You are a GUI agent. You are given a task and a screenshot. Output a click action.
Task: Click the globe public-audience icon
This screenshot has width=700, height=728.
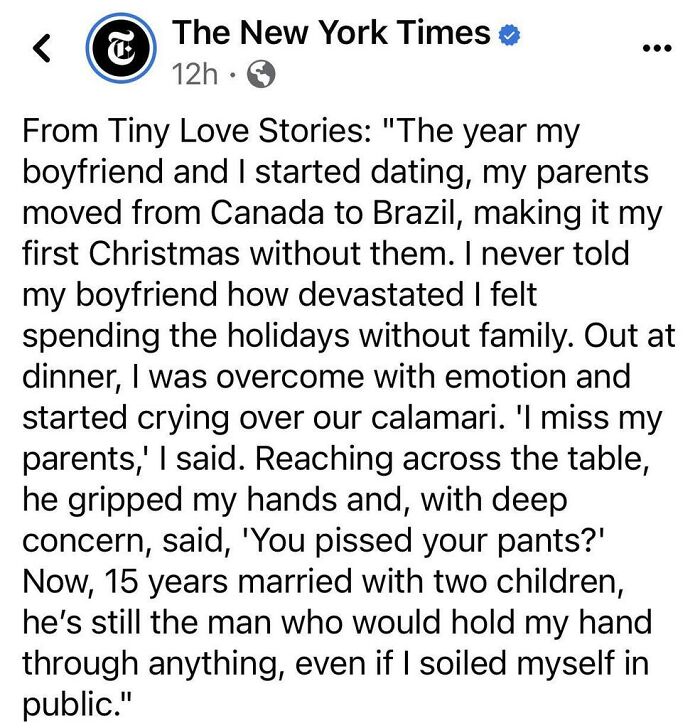tap(262, 74)
